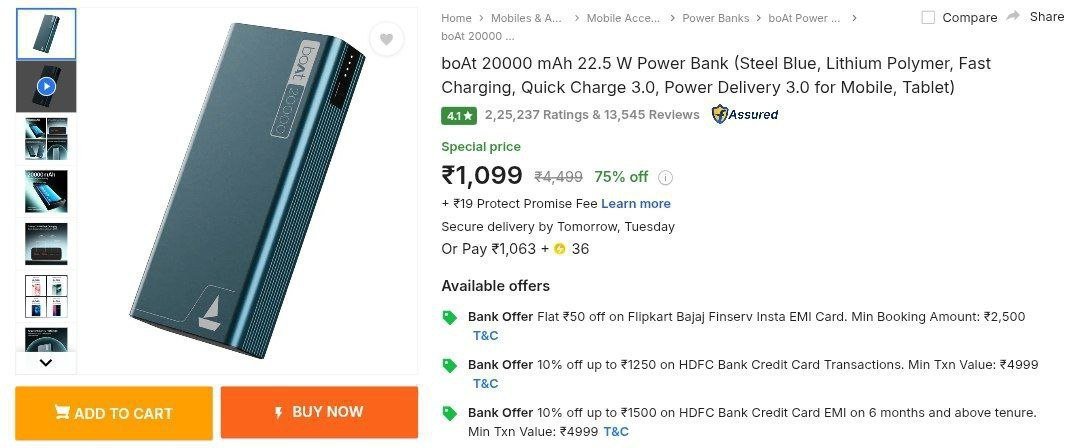This screenshot has height=448, width=1080.
Task: Open T&C for Bajaj Finserv offer
Action: 485,336
